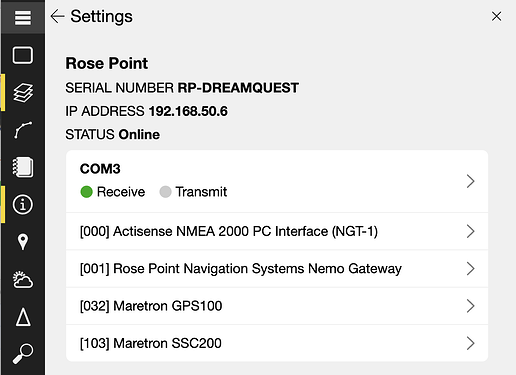Open the chart layers icon
This screenshot has width=516, height=375.
pos(23,92)
